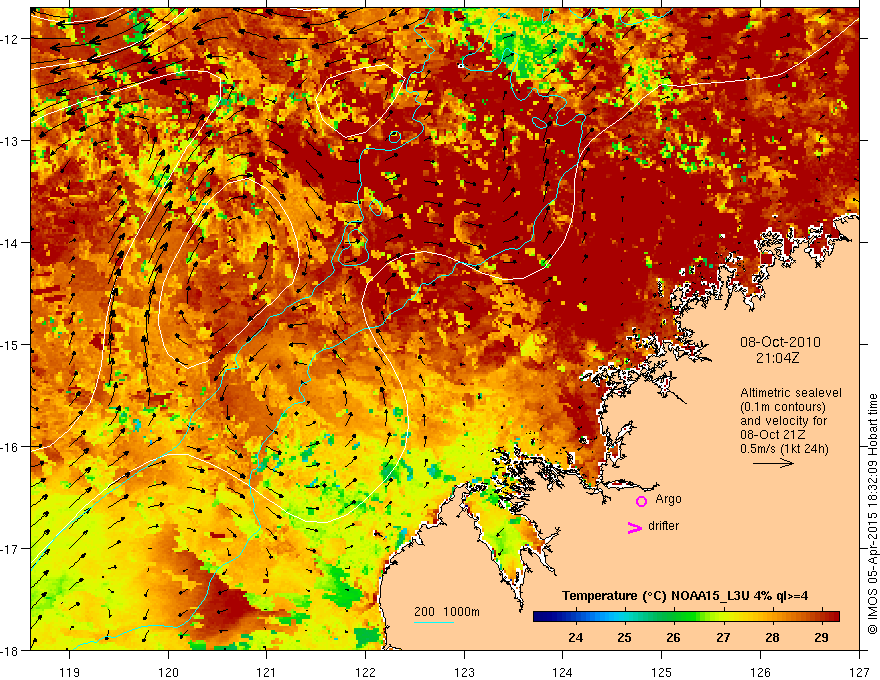Viewport: 880px width, 680px height.
Task: Click the temperature color bar
Action: point(686,616)
